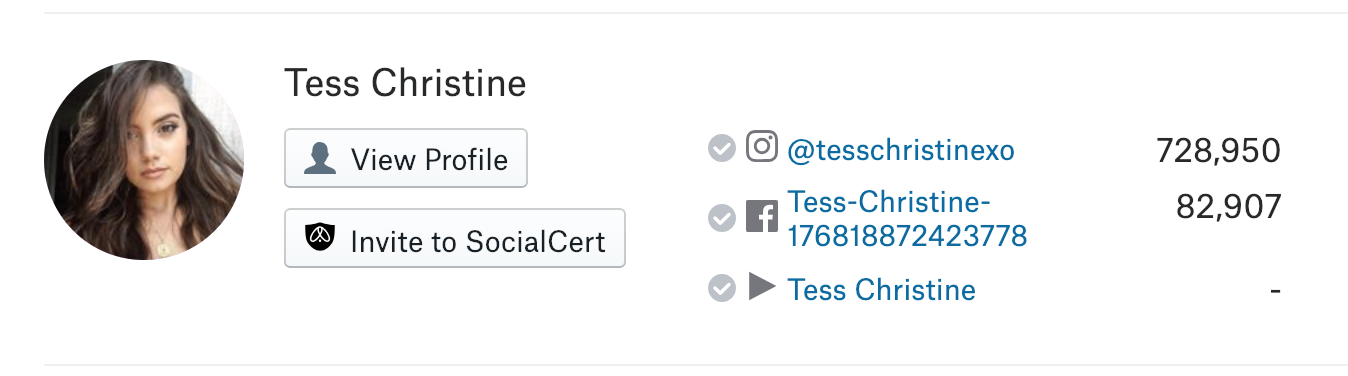Click the Facebook logo icon
The width and height of the screenshot is (1348, 376).
pyautogui.click(x=762, y=217)
